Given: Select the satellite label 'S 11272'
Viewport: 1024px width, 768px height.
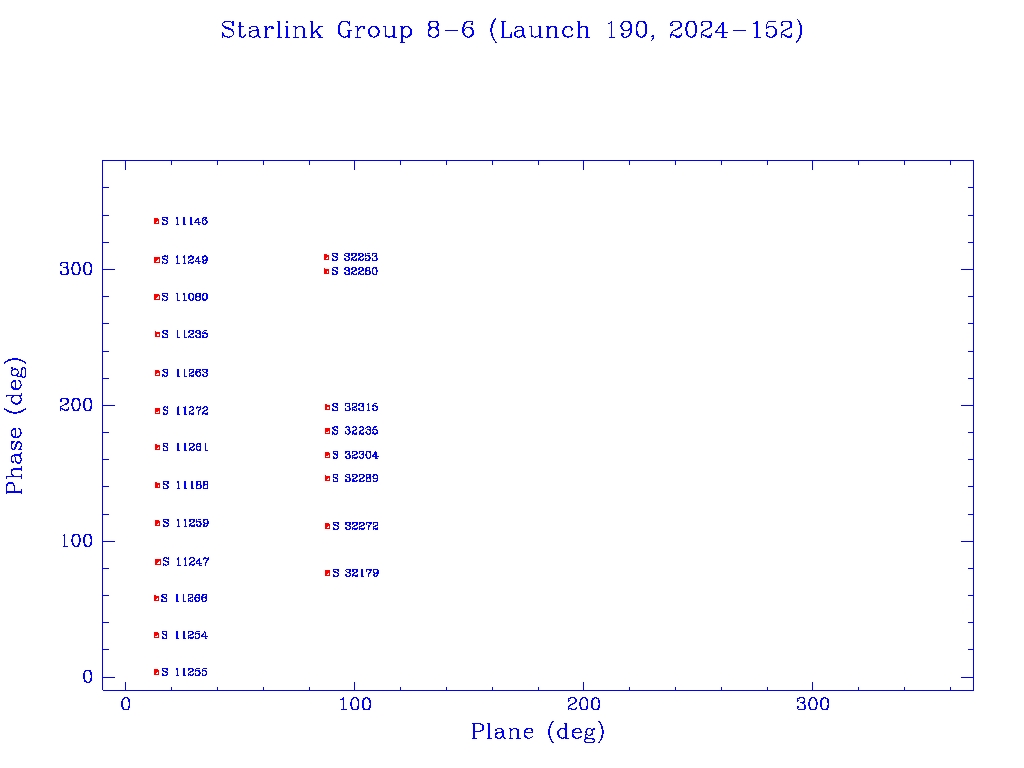Looking at the screenshot, I should point(185,411).
